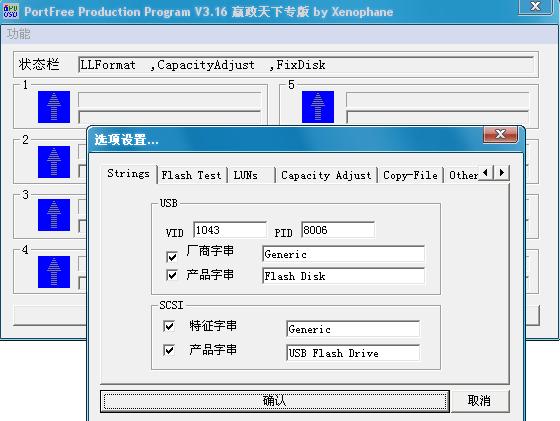This screenshot has height=421, width=560.
Task: Click the blue arrow icon for port 5
Action: point(318,107)
